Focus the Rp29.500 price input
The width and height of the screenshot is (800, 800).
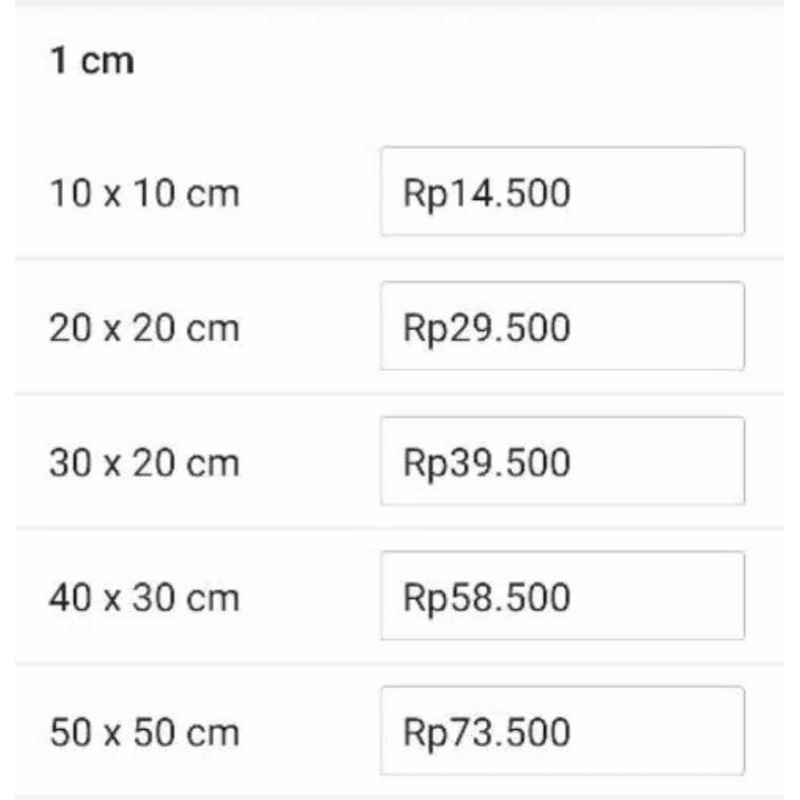pyautogui.click(x=562, y=327)
